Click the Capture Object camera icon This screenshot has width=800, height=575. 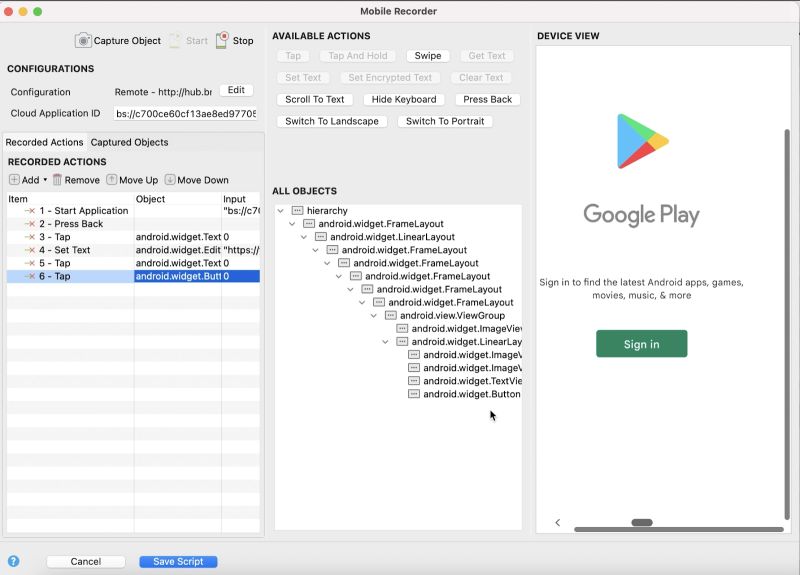coord(83,40)
